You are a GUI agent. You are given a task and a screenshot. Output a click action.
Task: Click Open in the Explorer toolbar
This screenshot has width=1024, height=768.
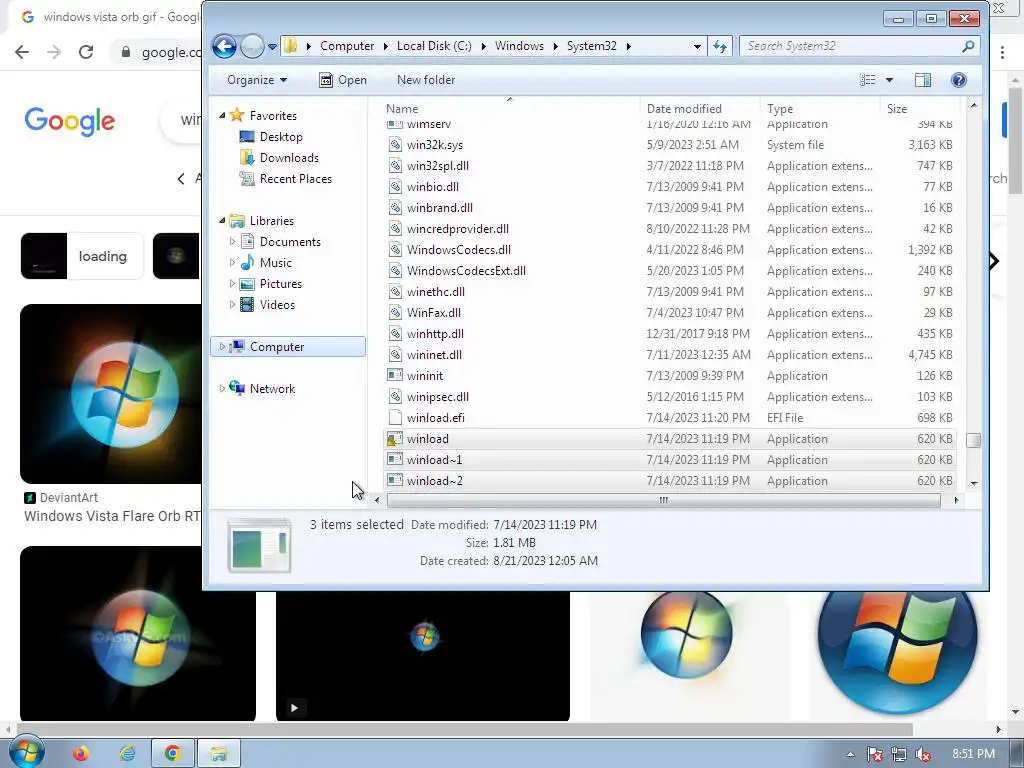coord(343,80)
